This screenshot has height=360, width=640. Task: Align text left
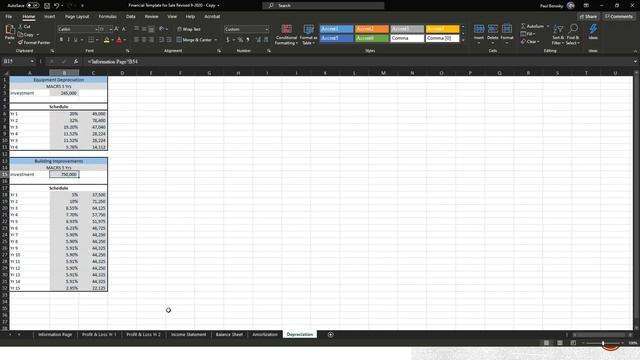(136, 40)
